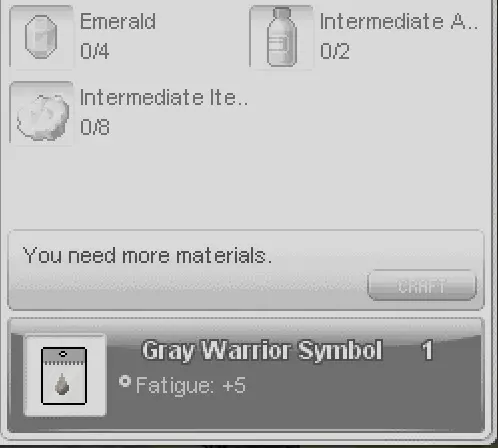Viewport: 498px width, 448px height.
Task: Click the crafted quantity number 1
Action: pyautogui.click(x=427, y=350)
